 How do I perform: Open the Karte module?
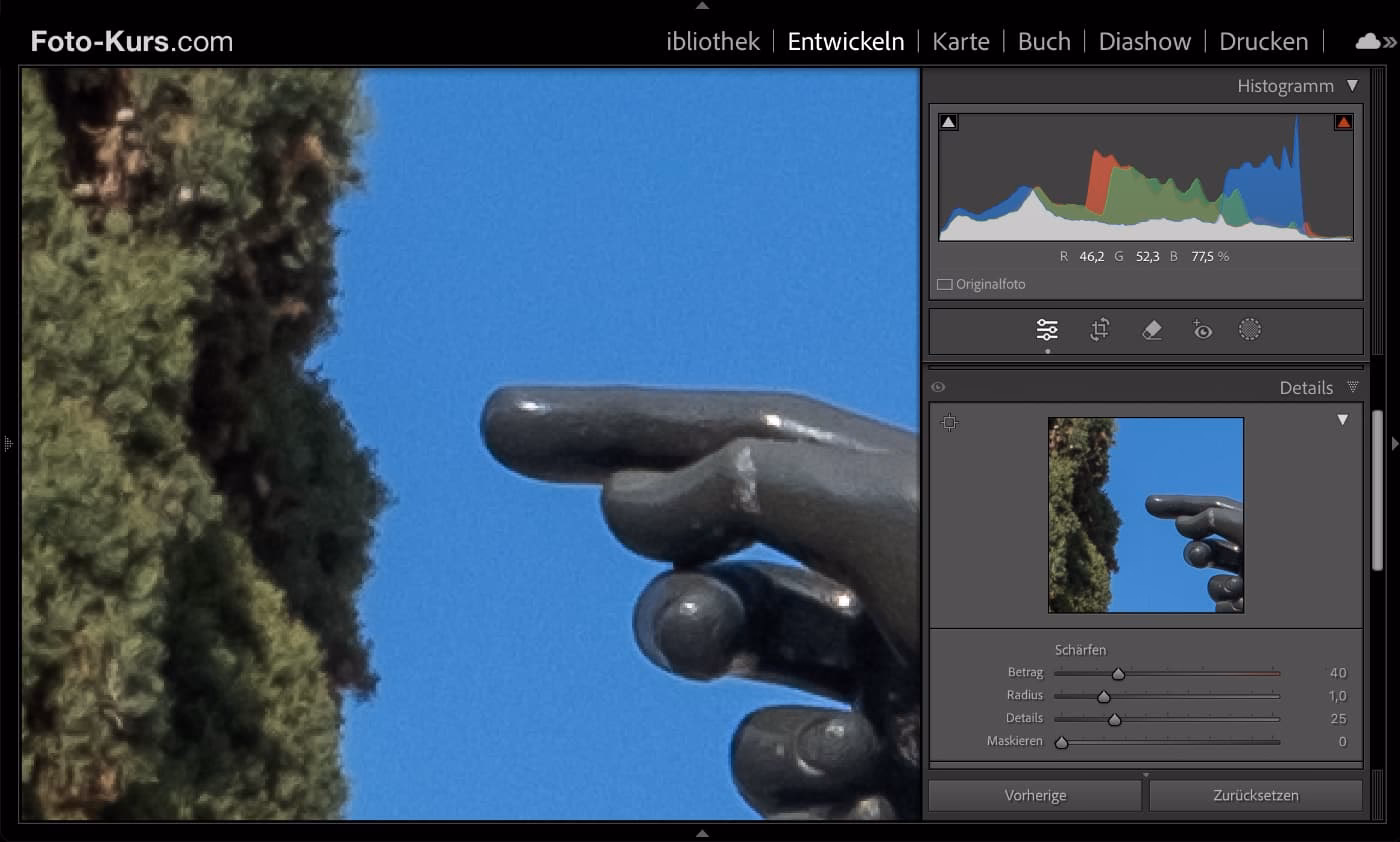[x=960, y=41]
